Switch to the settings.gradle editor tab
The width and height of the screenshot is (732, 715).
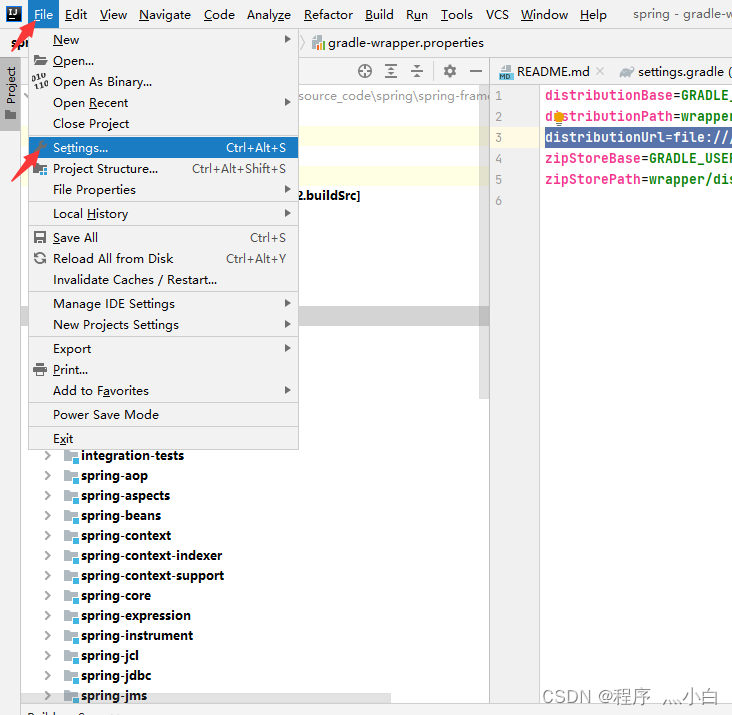point(675,71)
